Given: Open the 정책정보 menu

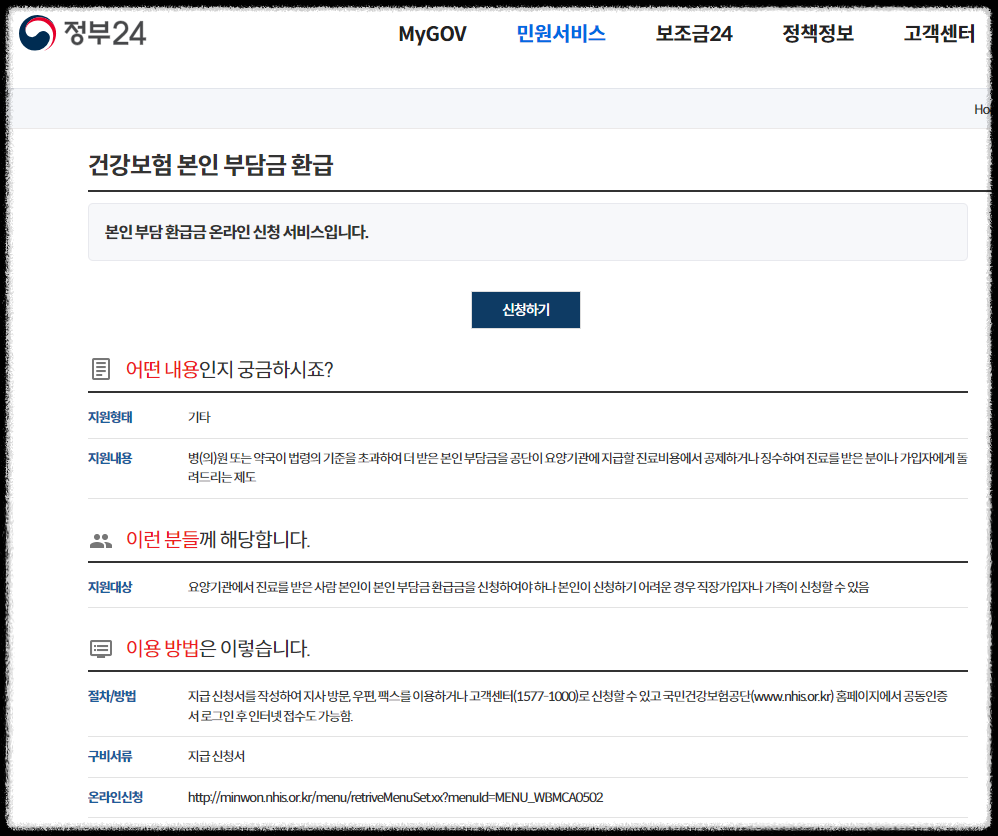Looking at the screenshot, I should (815, 33).
